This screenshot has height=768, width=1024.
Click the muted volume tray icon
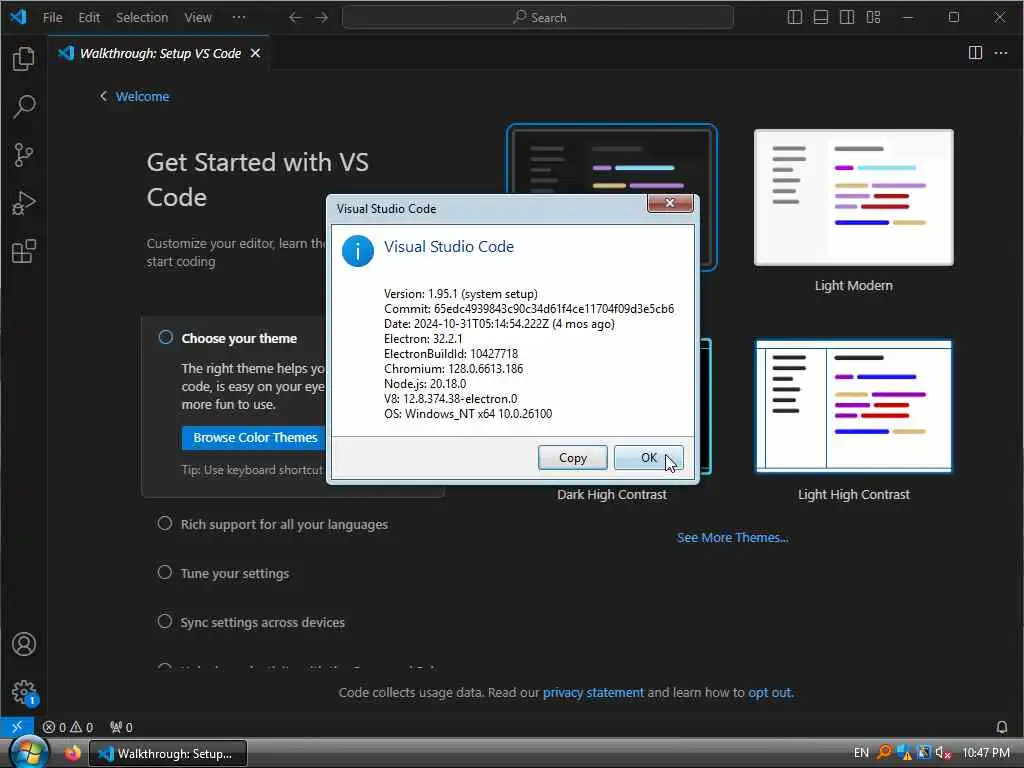coord(943,753)
